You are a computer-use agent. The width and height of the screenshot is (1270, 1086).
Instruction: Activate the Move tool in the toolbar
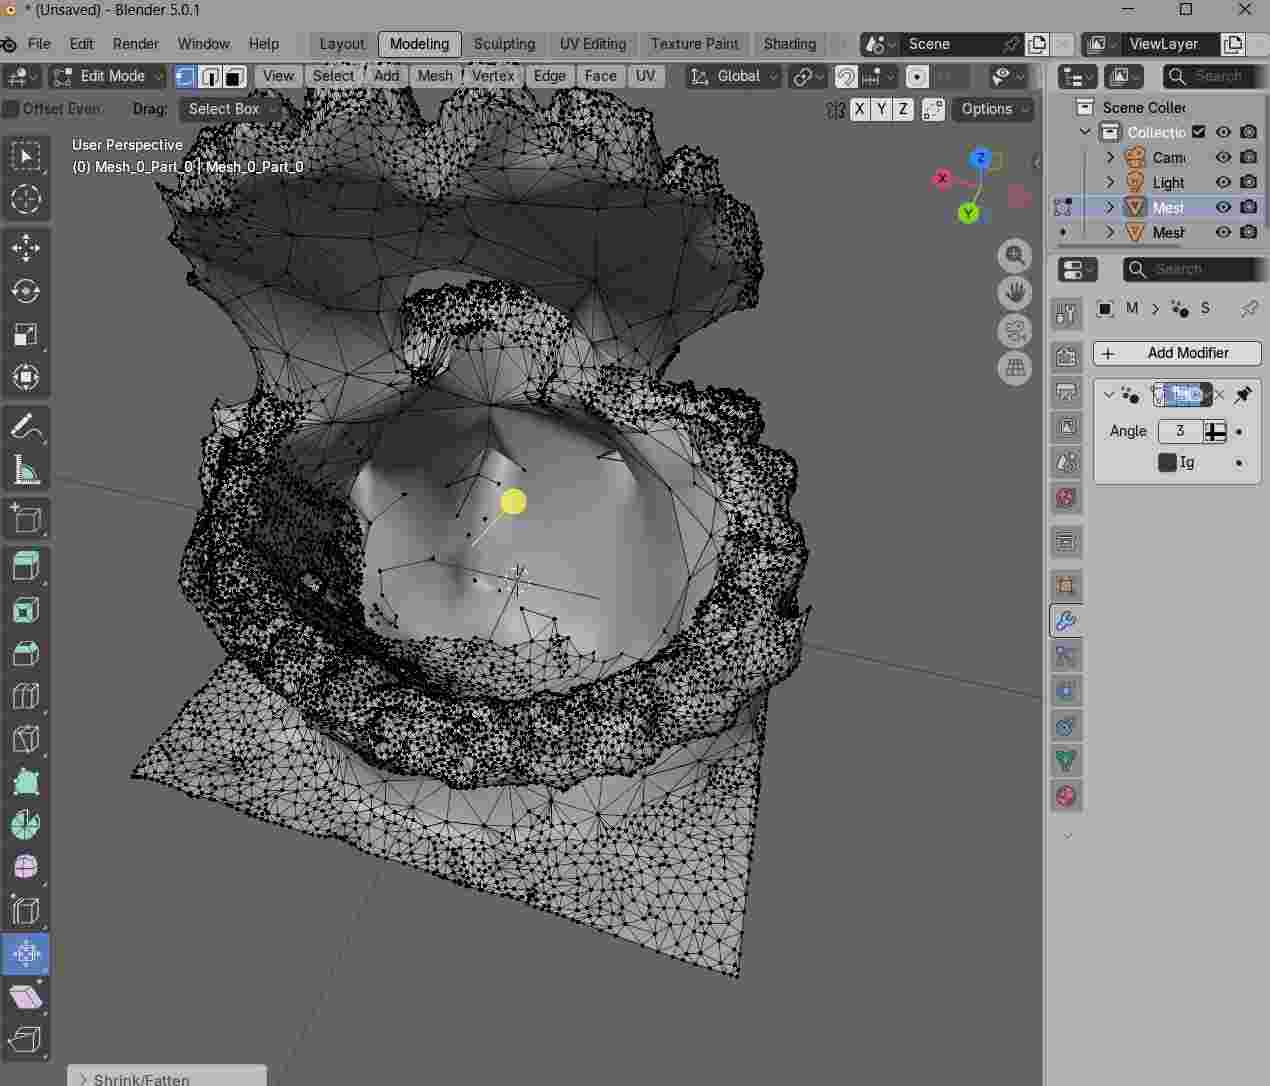point(26,247)
